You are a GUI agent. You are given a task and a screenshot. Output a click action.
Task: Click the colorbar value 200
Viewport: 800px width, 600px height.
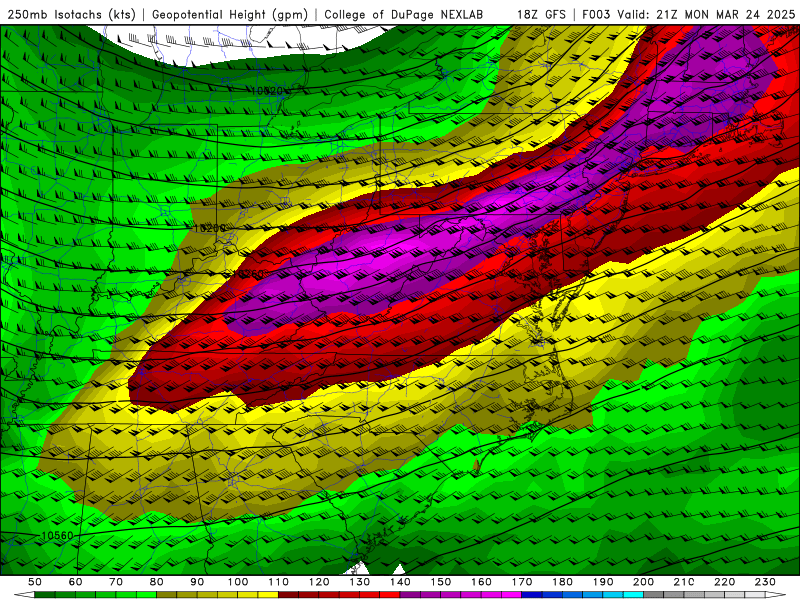click(643, 582)
